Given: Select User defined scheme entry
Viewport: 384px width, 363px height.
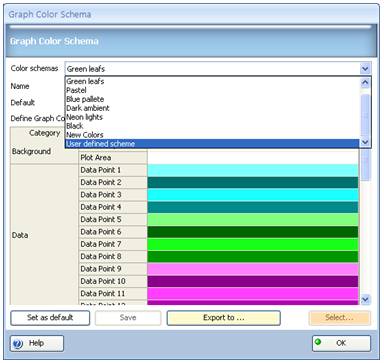Looking at the screenshot, I should [x=212, y=144].
